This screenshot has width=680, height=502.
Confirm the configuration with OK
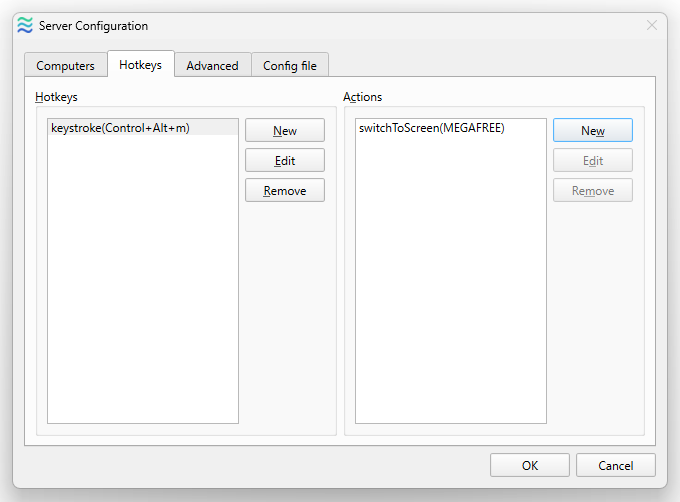[530, 466]
